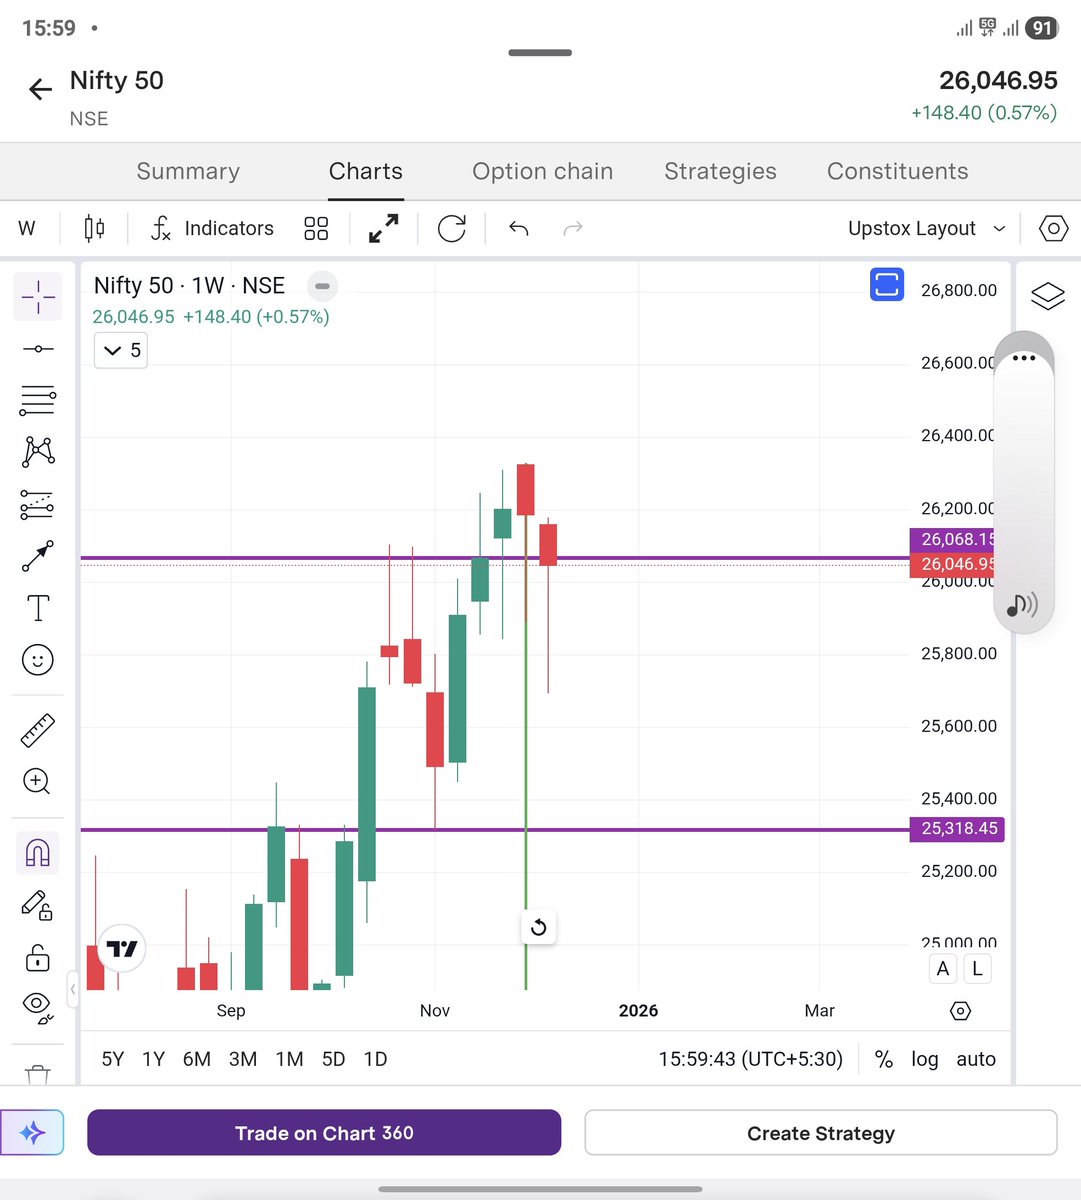Image resolution: width=1081 pixels, height=1200 pixels.
Task: Open the layout grid templates icon
Action: point(316,228)
